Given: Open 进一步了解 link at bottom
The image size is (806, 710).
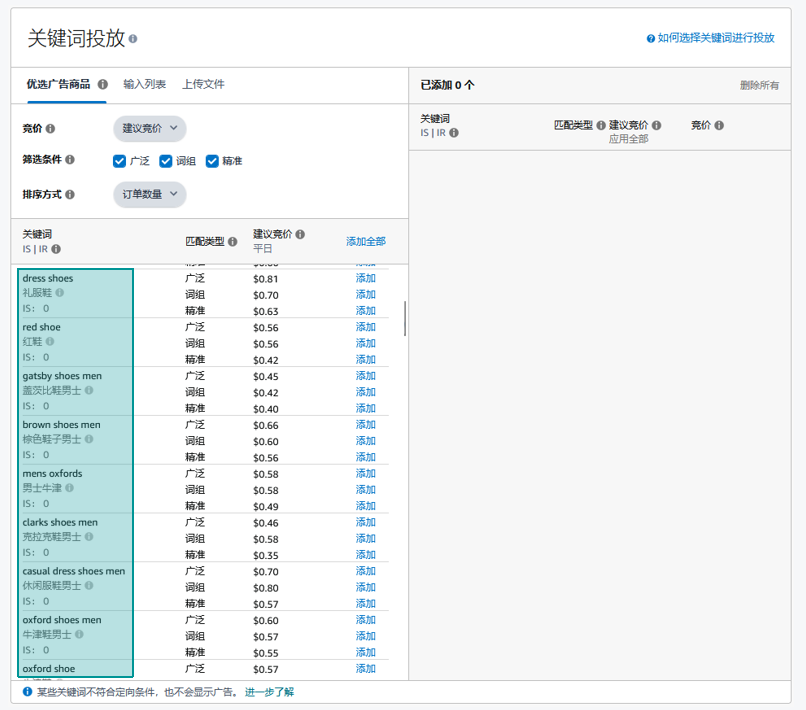Looking at the screenshot, I should [269, 692].
